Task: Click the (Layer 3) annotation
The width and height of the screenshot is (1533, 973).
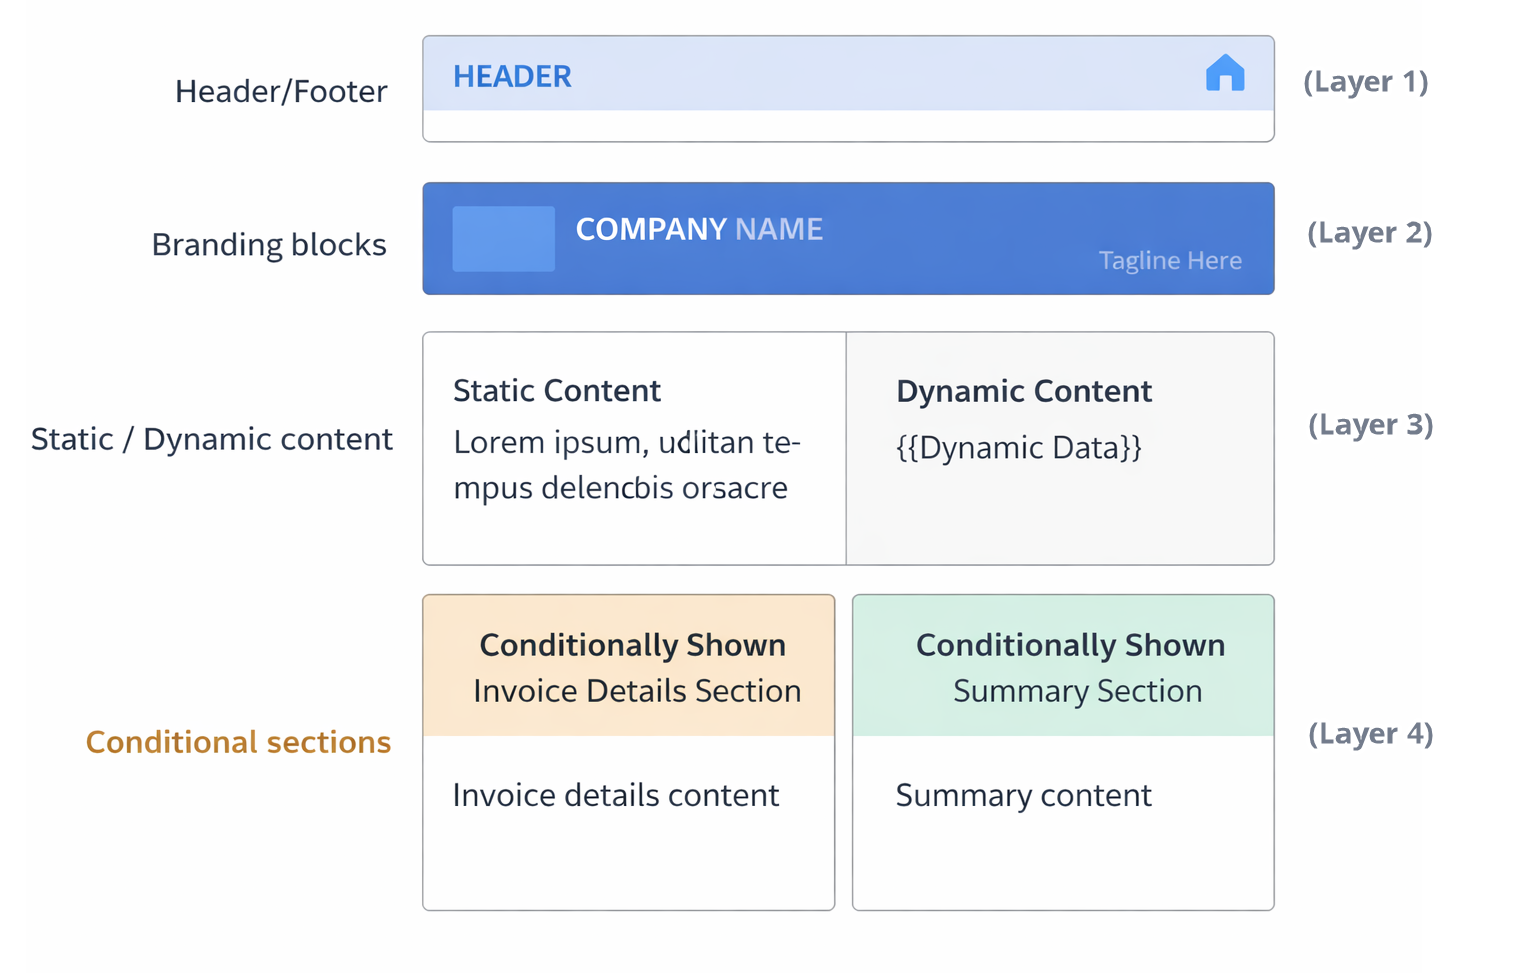Action: tap(1370, 425)
